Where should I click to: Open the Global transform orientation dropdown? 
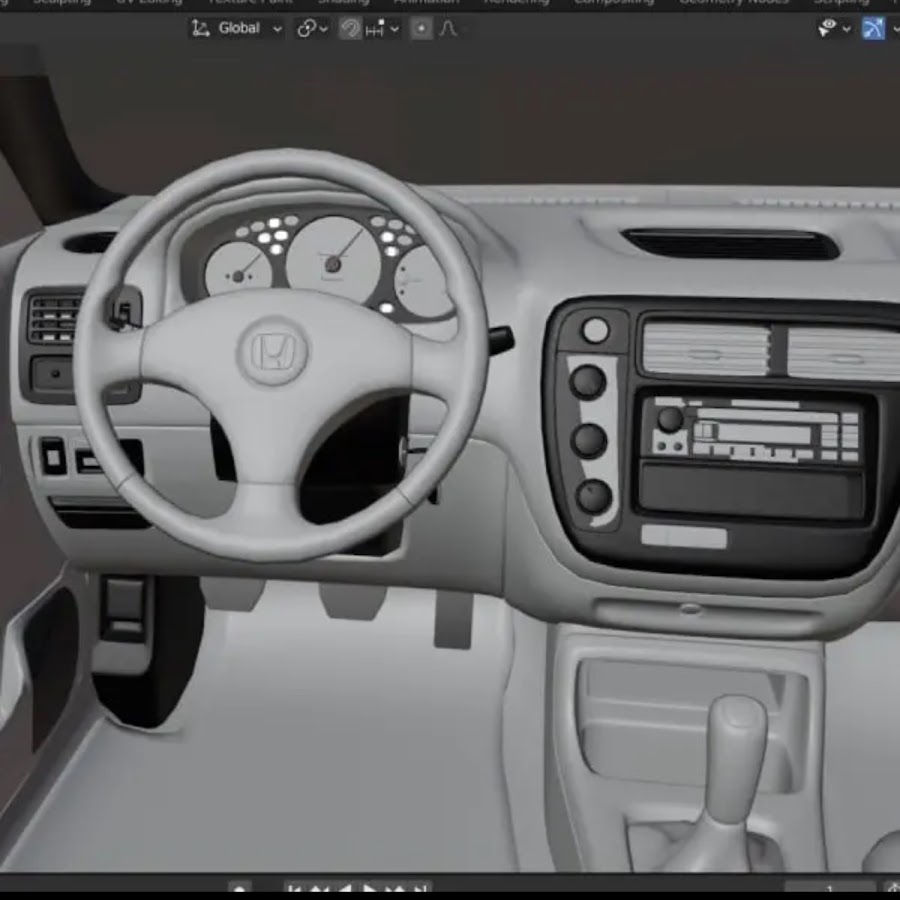click(x=237, y=28)
